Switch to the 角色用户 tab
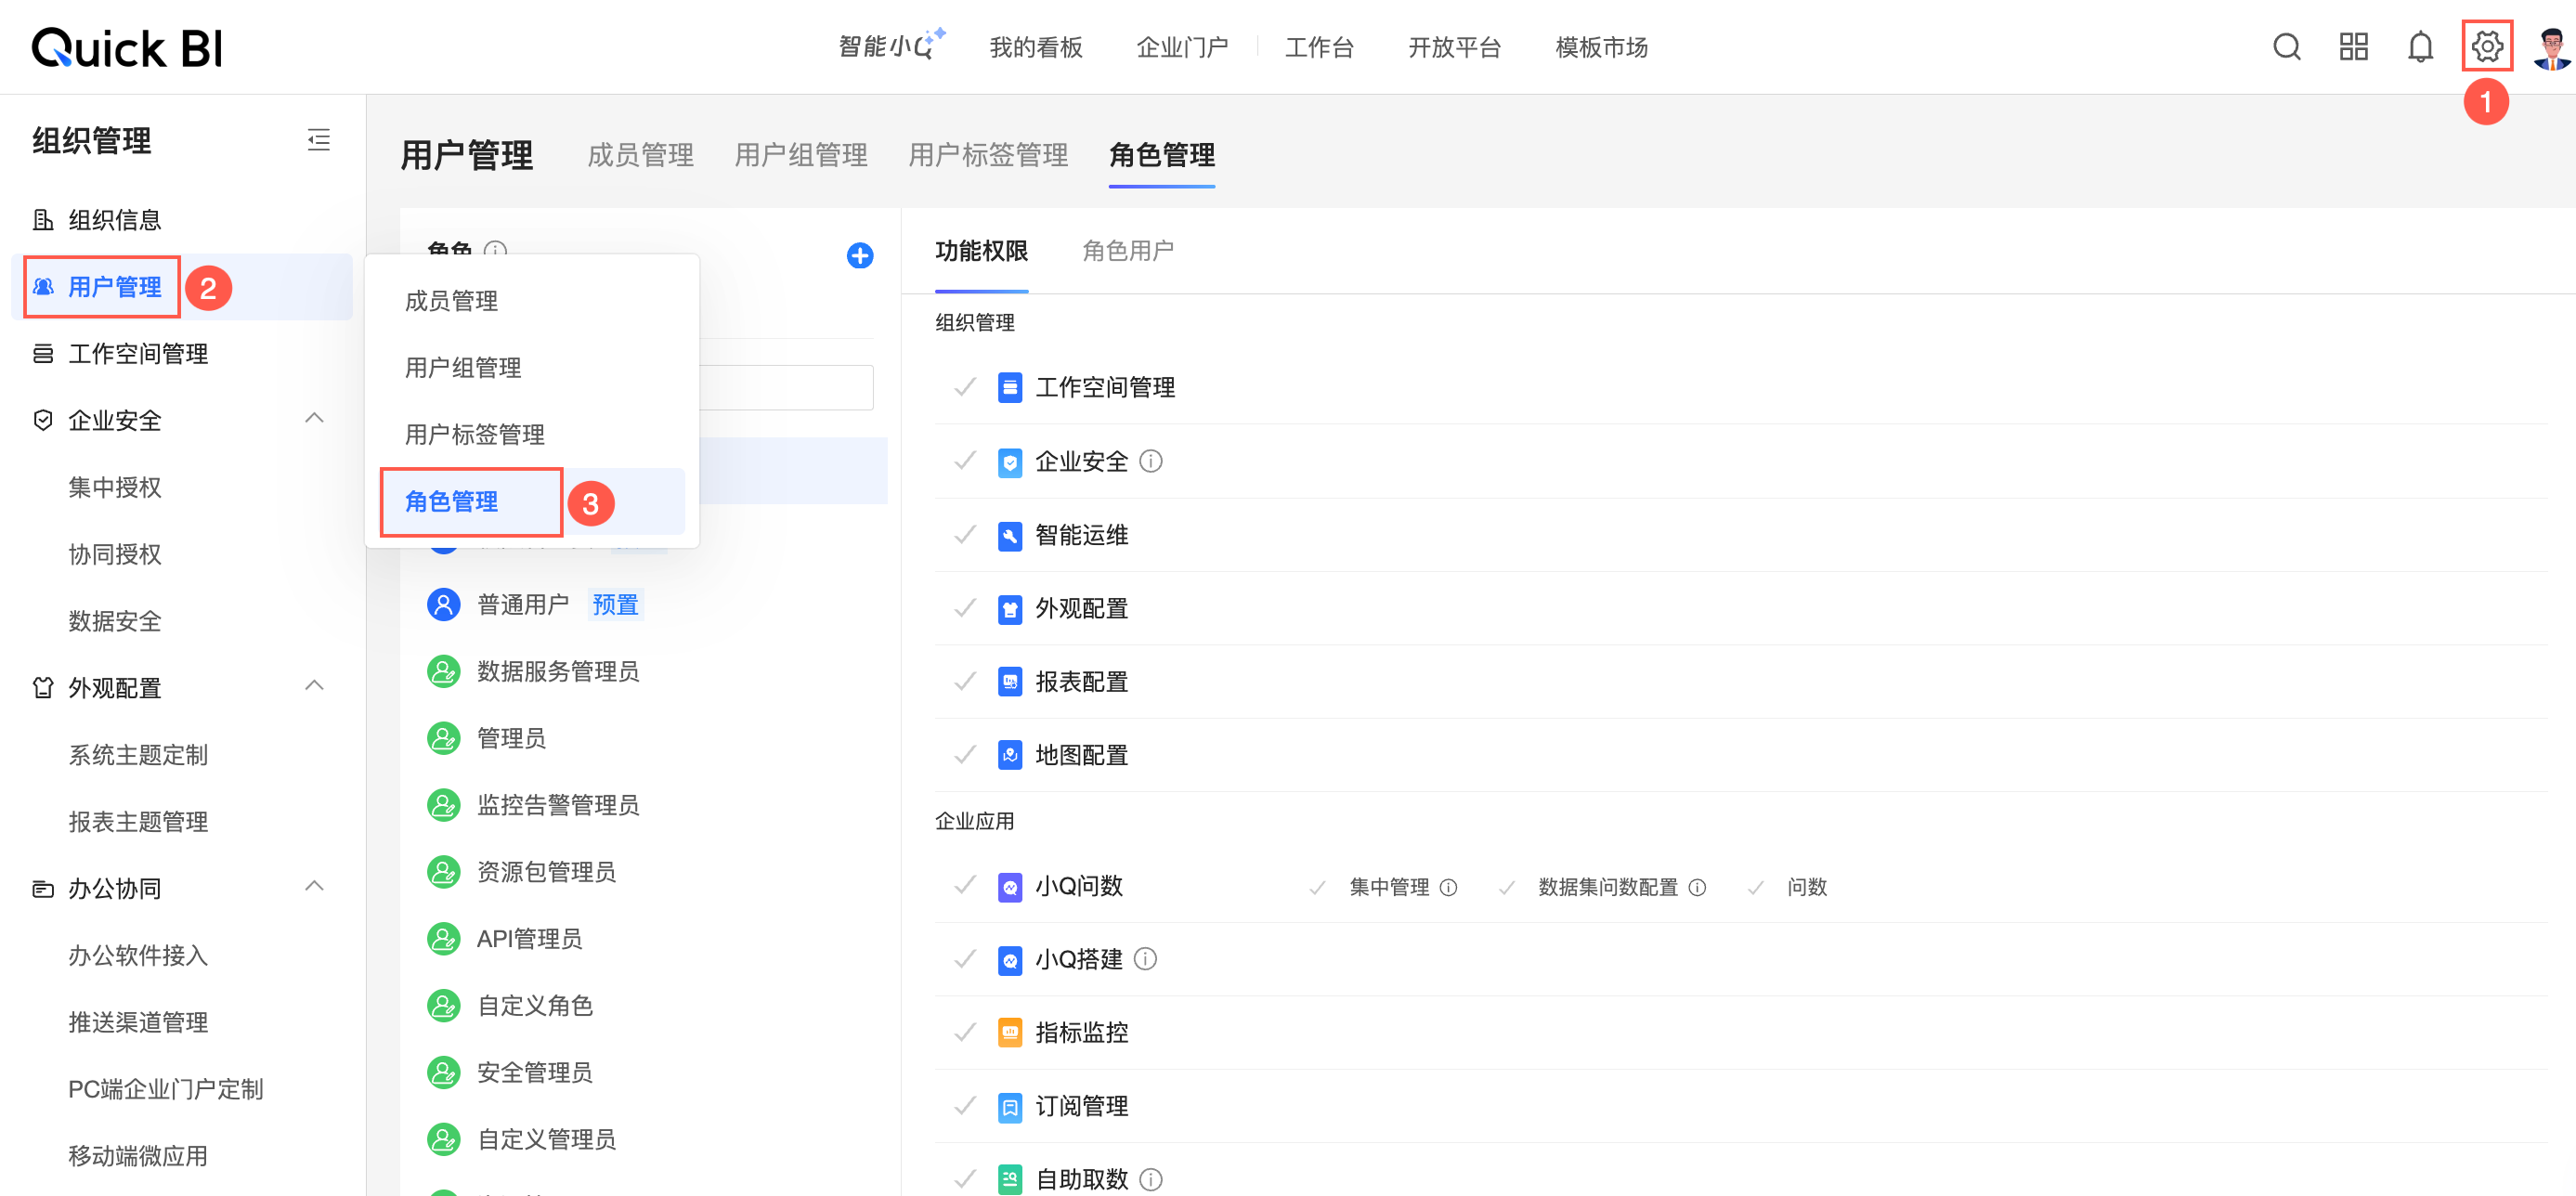The height and width of the screenshot is (1196, 2576). [x=1127, y=251]
